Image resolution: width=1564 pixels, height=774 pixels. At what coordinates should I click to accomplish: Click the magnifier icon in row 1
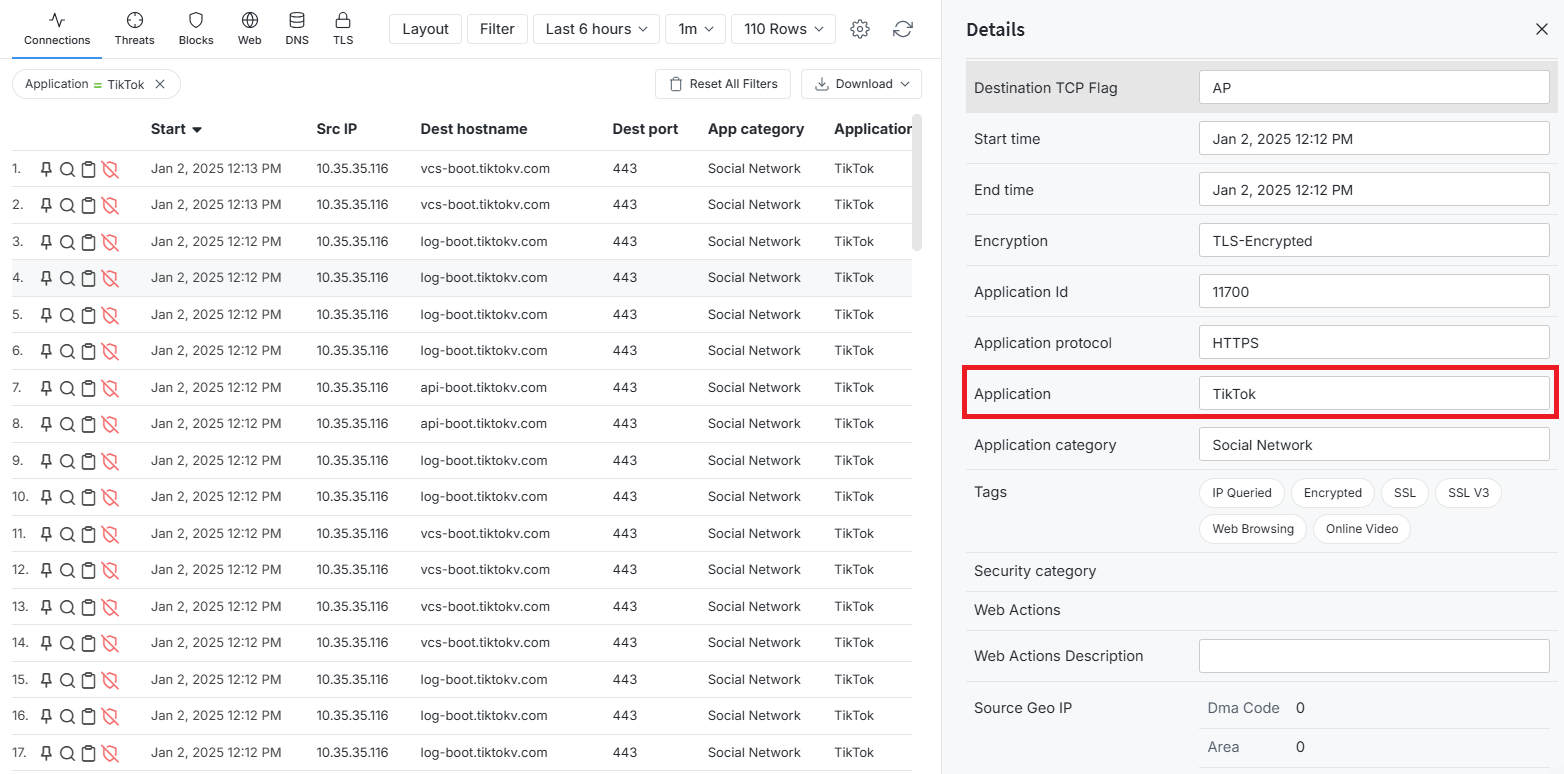pos(67,169)
